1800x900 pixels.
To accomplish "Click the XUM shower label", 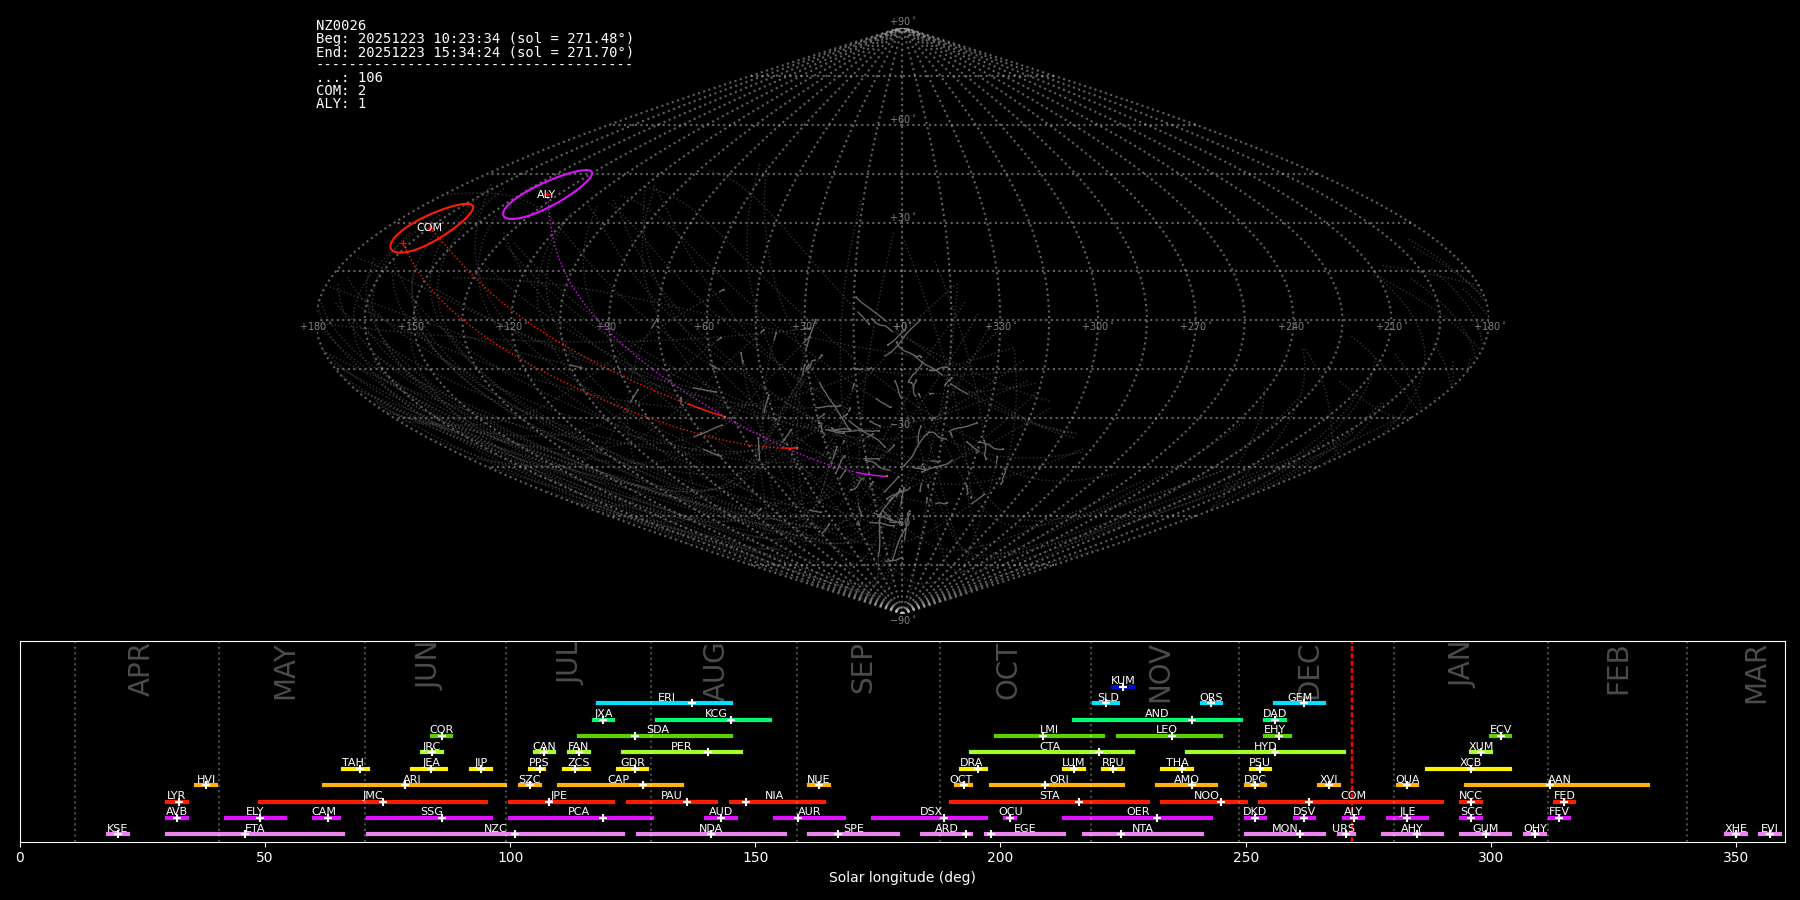I will click(1481, 747).
